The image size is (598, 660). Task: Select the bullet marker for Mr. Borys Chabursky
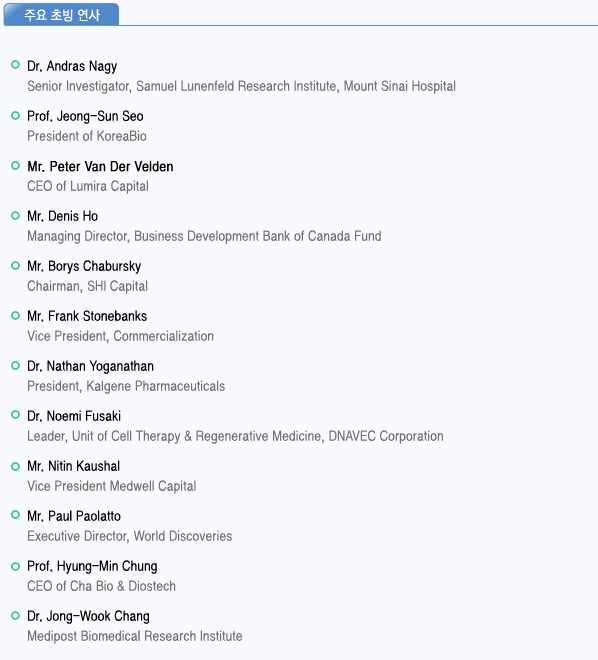[16, 266]
